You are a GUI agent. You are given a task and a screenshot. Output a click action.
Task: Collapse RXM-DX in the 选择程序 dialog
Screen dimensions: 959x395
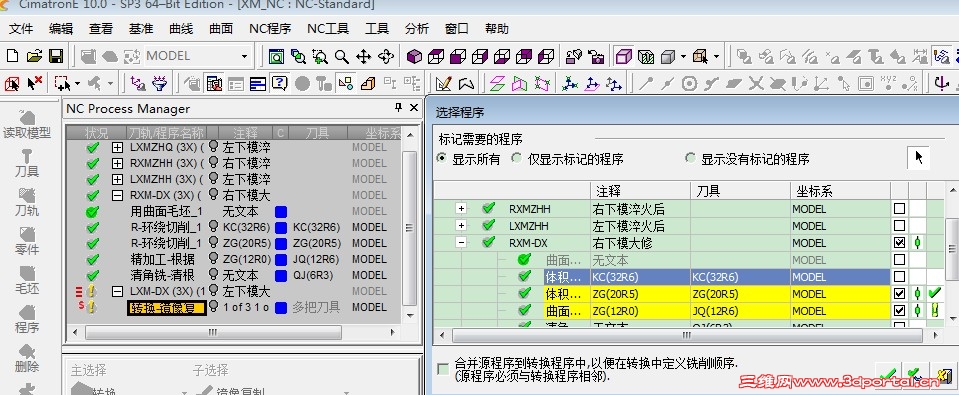(461, 243)
